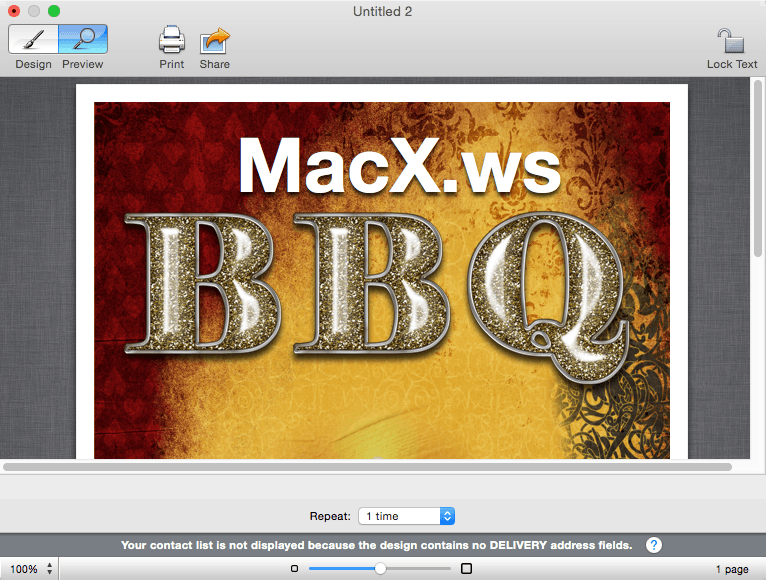Click the zoom slider knob
The width and height of the screenshot is (766, 580).
click(380, 568)
